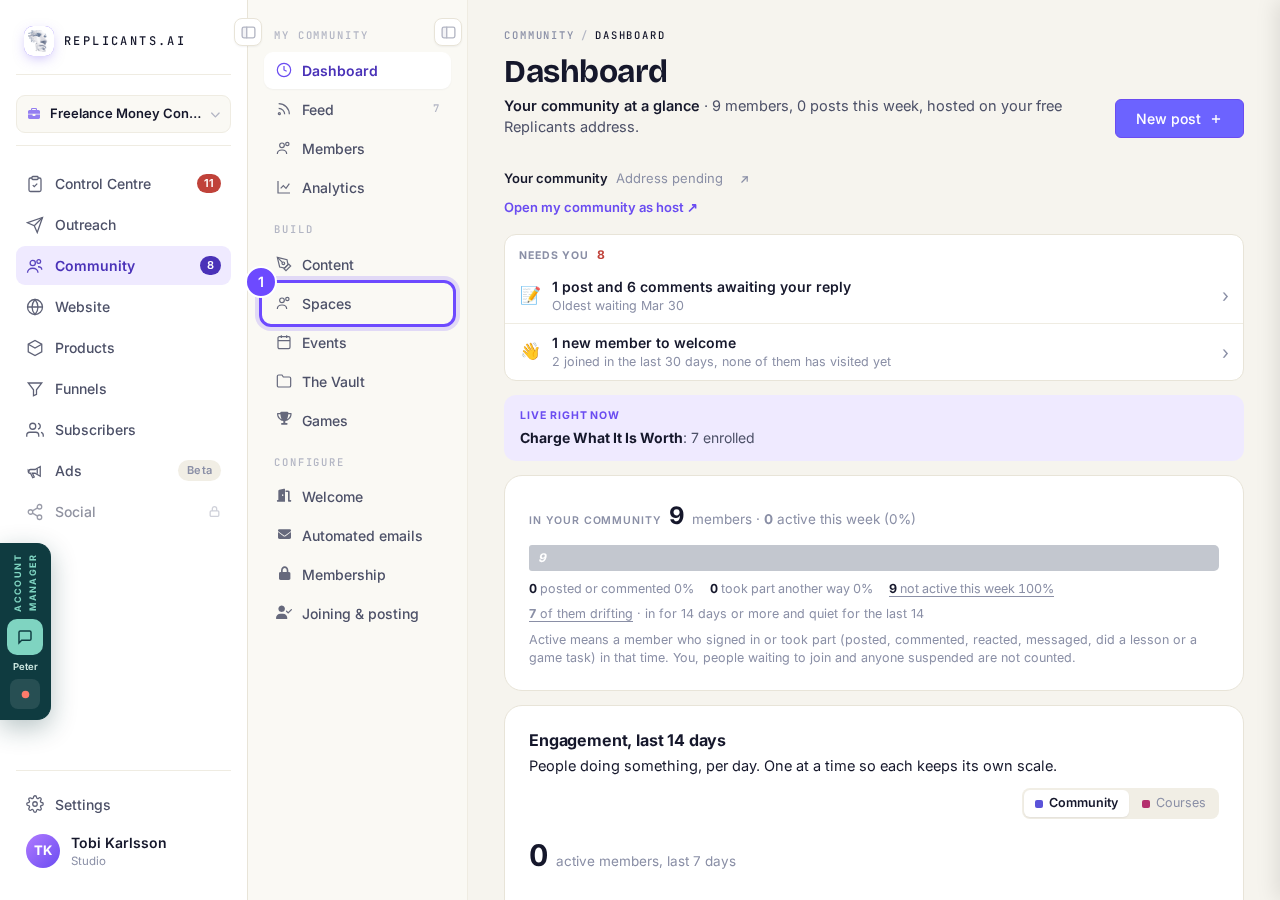Viewport: 1280px width, 900px height.
Task: Expand posts and comments awaiting reply row
Action: point(874,296)
